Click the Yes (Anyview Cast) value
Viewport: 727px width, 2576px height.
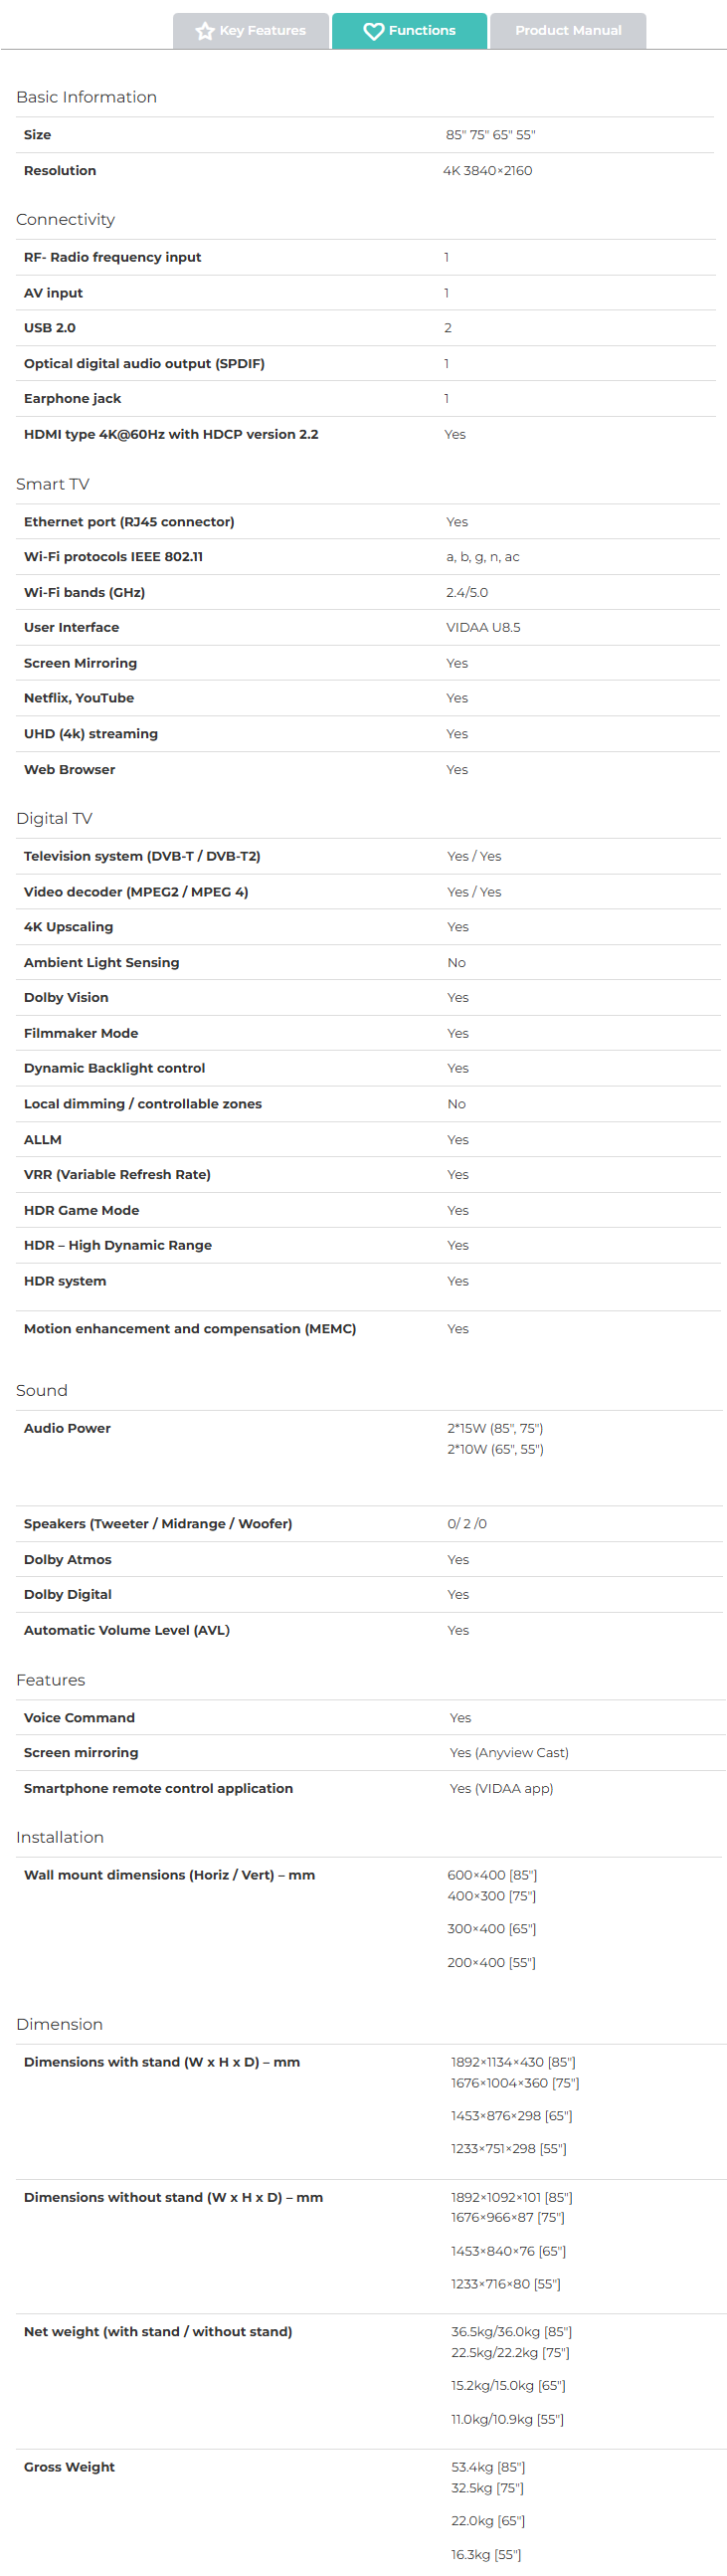point(509,1753)
